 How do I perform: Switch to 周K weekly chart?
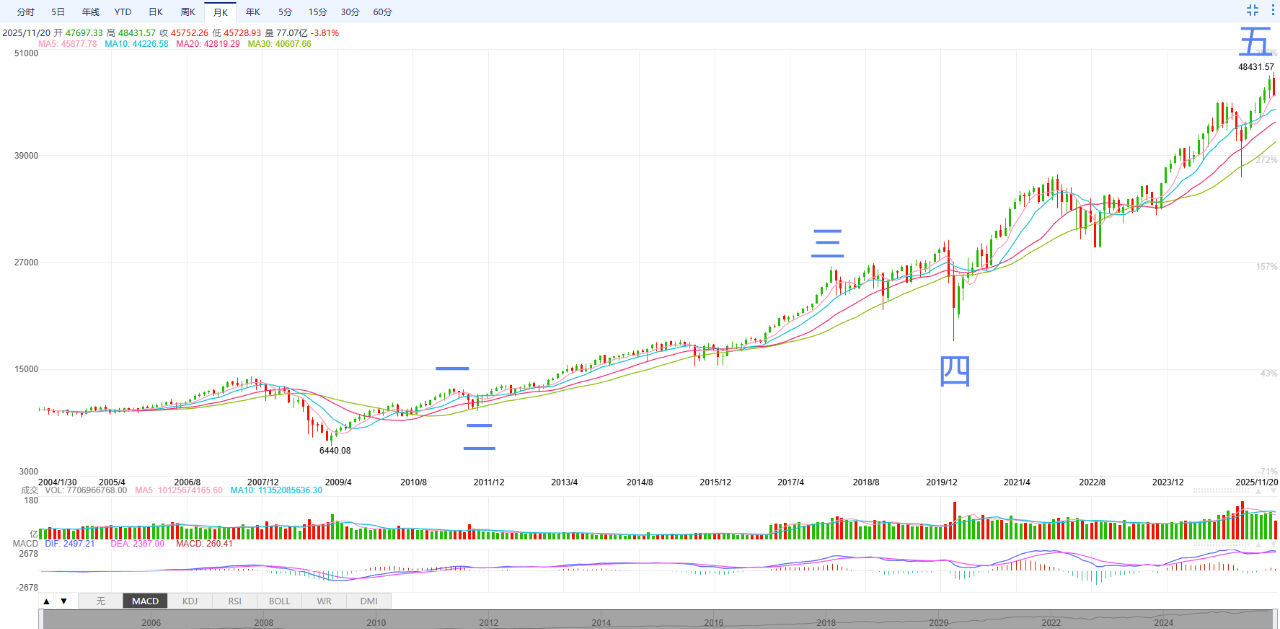187,12
